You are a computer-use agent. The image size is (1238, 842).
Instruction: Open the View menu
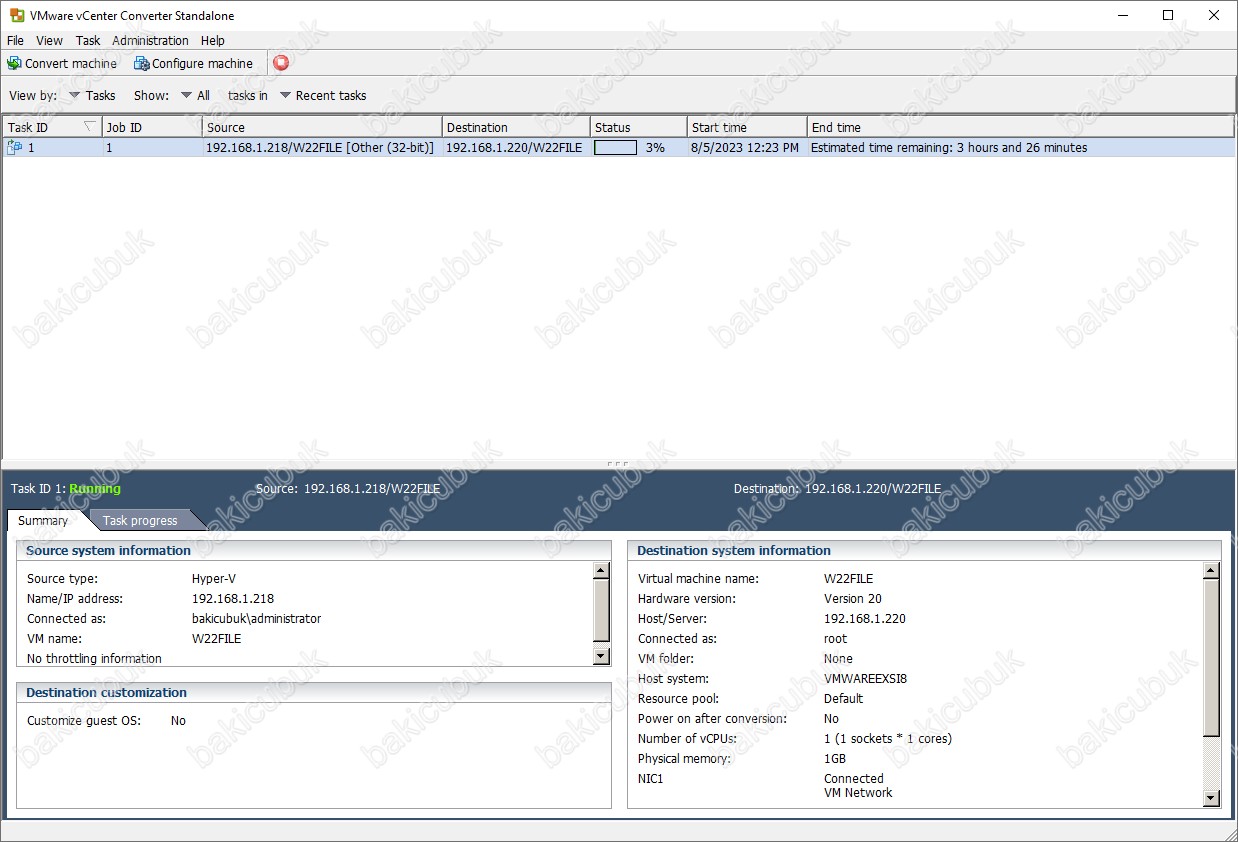coord(49,41)
